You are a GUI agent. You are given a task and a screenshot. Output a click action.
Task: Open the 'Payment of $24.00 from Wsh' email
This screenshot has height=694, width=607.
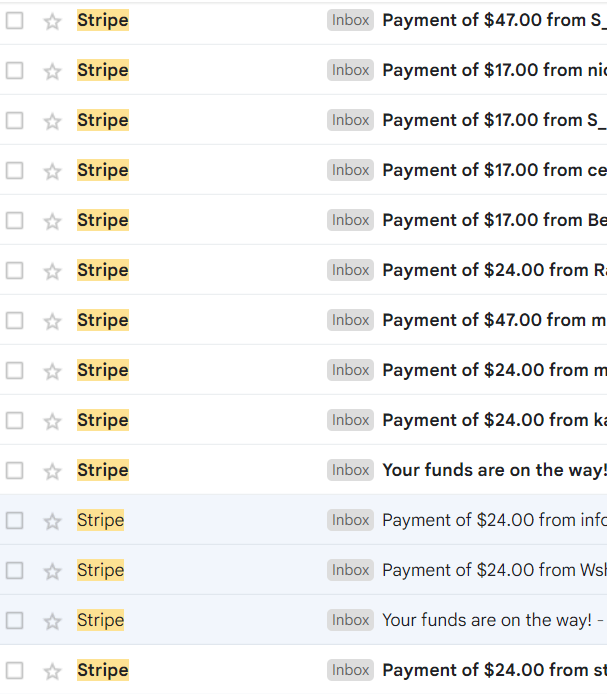point(494,570)
